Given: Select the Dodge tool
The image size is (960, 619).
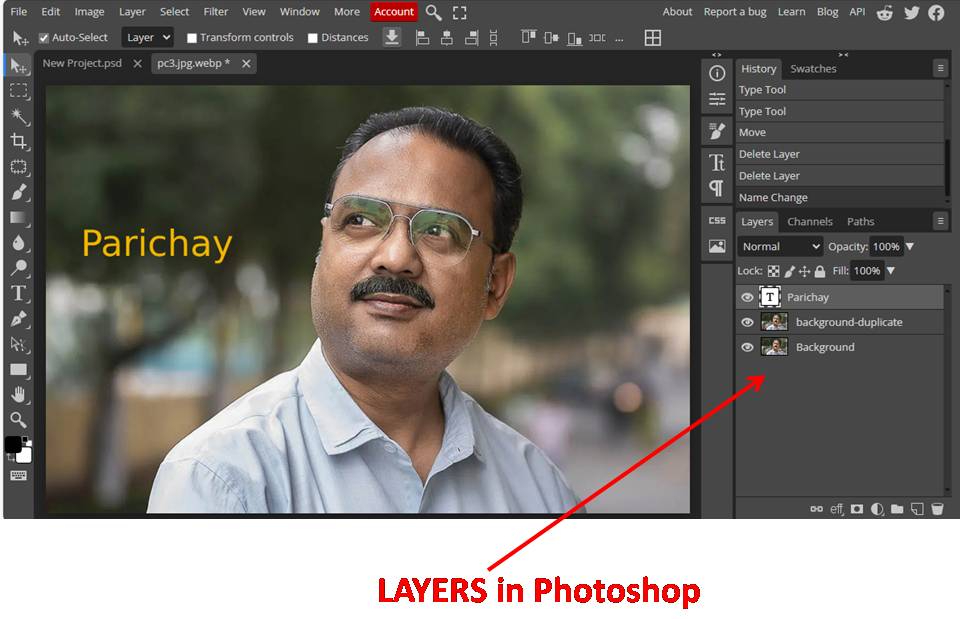Looking at the screenshot, I should [x=19, y=268].
